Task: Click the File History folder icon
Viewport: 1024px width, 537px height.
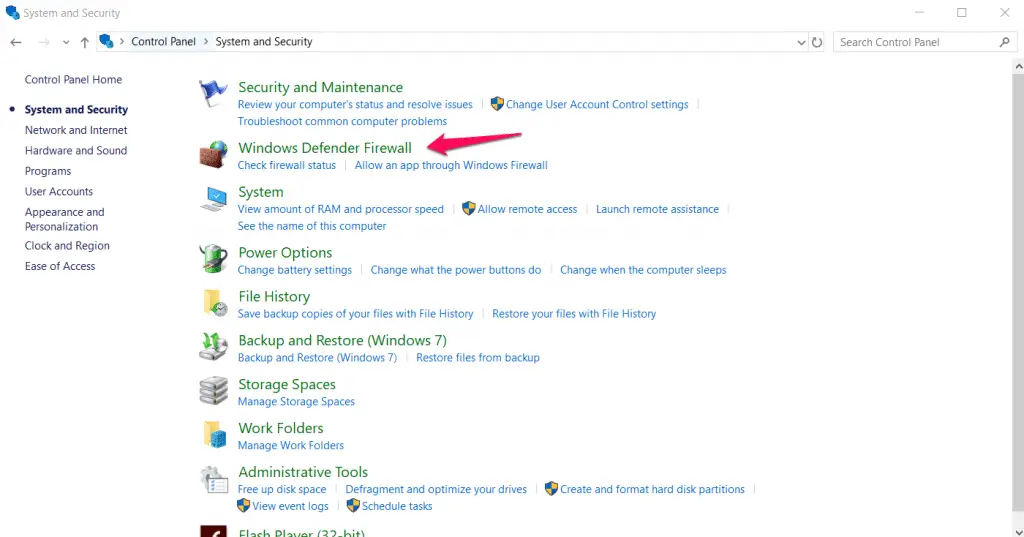Action: pos(213,303)
